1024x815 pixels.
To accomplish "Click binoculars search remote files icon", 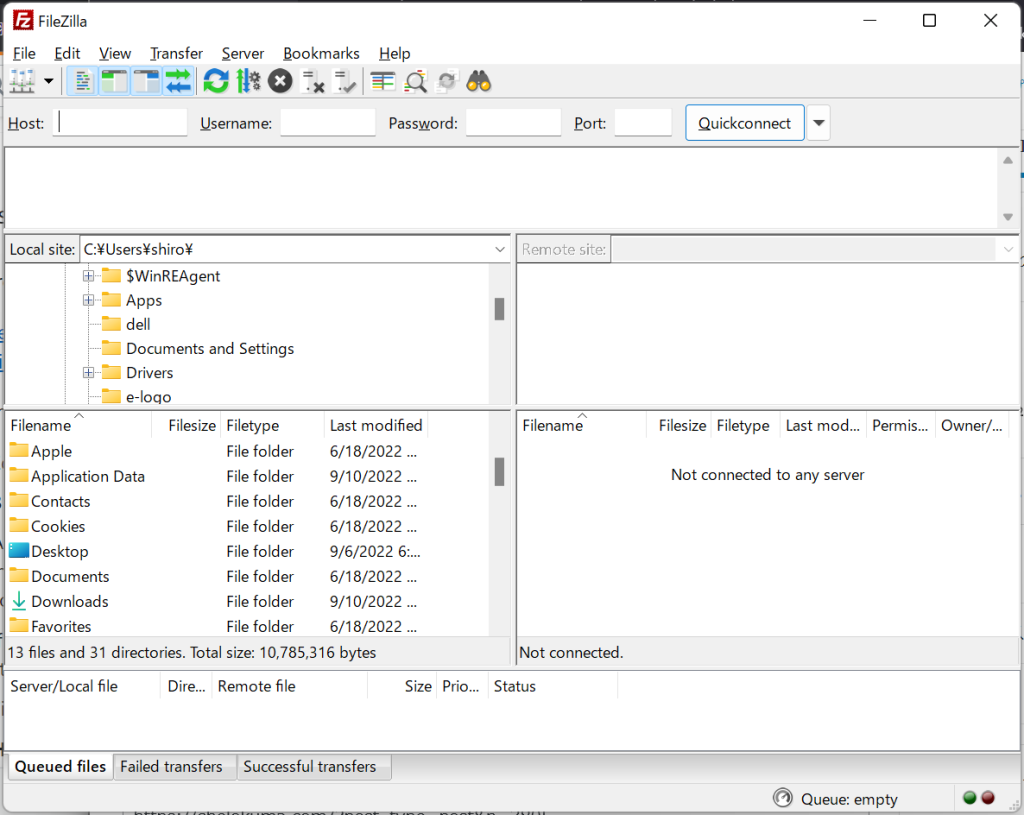I will (x=479, y=82).
